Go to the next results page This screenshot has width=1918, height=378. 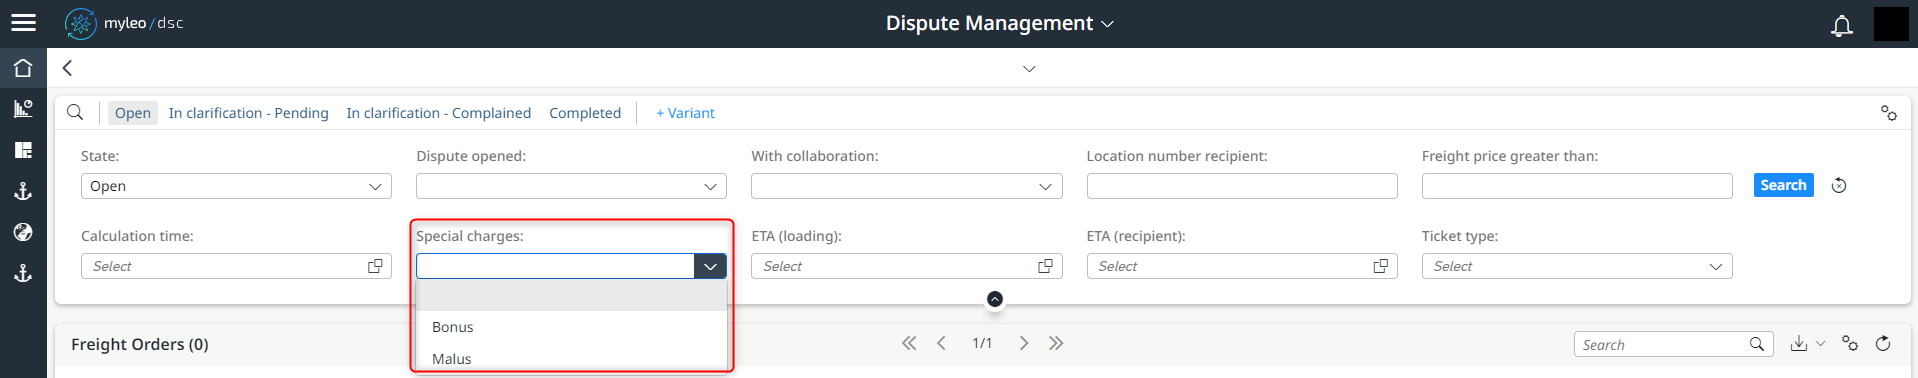(x=1023, y=343)
